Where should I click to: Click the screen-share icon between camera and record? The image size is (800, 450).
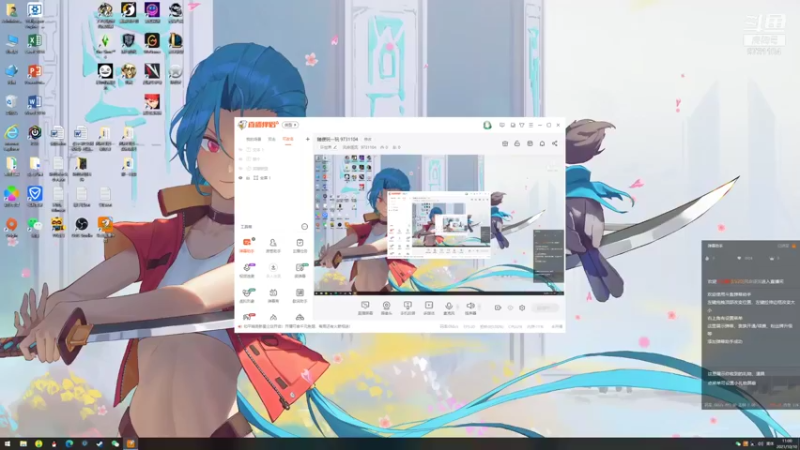[x=408, y=308]
